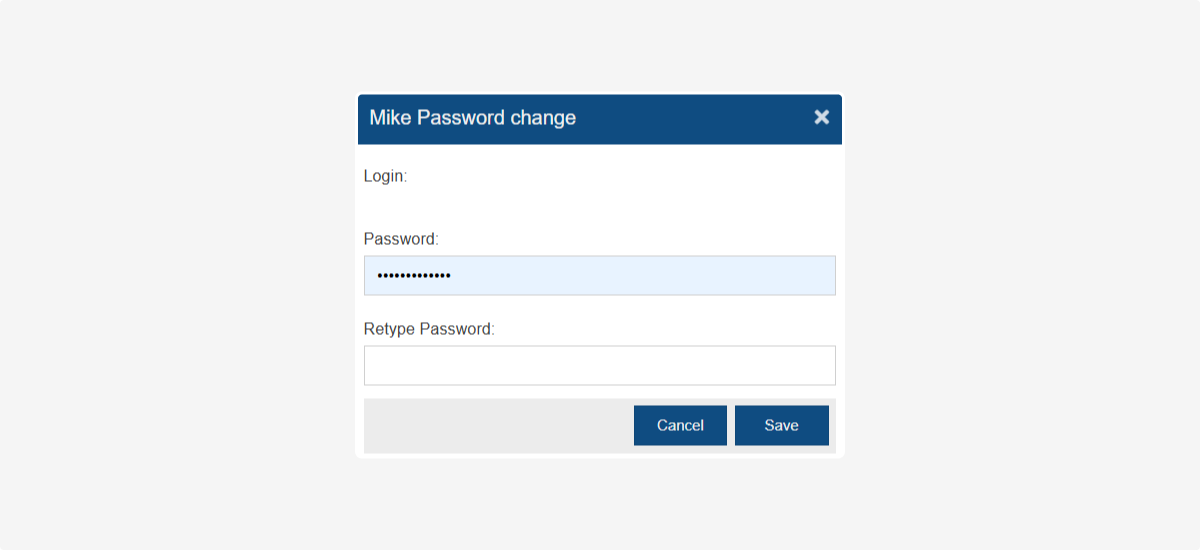Click the empty right end of the Password field

(x=790, y=275)
